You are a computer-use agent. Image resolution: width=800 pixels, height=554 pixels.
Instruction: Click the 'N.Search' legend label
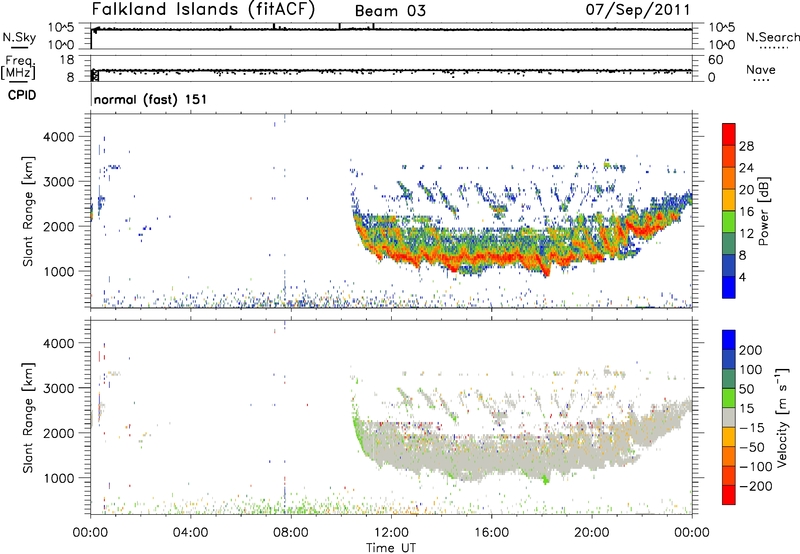(x=772, y=37)
